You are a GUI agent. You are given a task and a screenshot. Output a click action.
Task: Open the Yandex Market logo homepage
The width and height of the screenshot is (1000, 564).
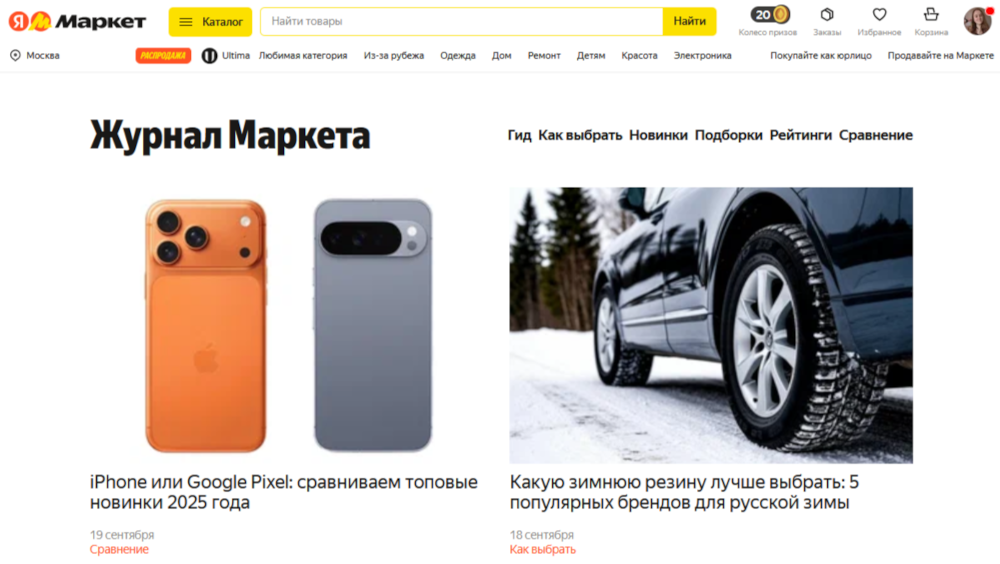click(x=77, y=22)
